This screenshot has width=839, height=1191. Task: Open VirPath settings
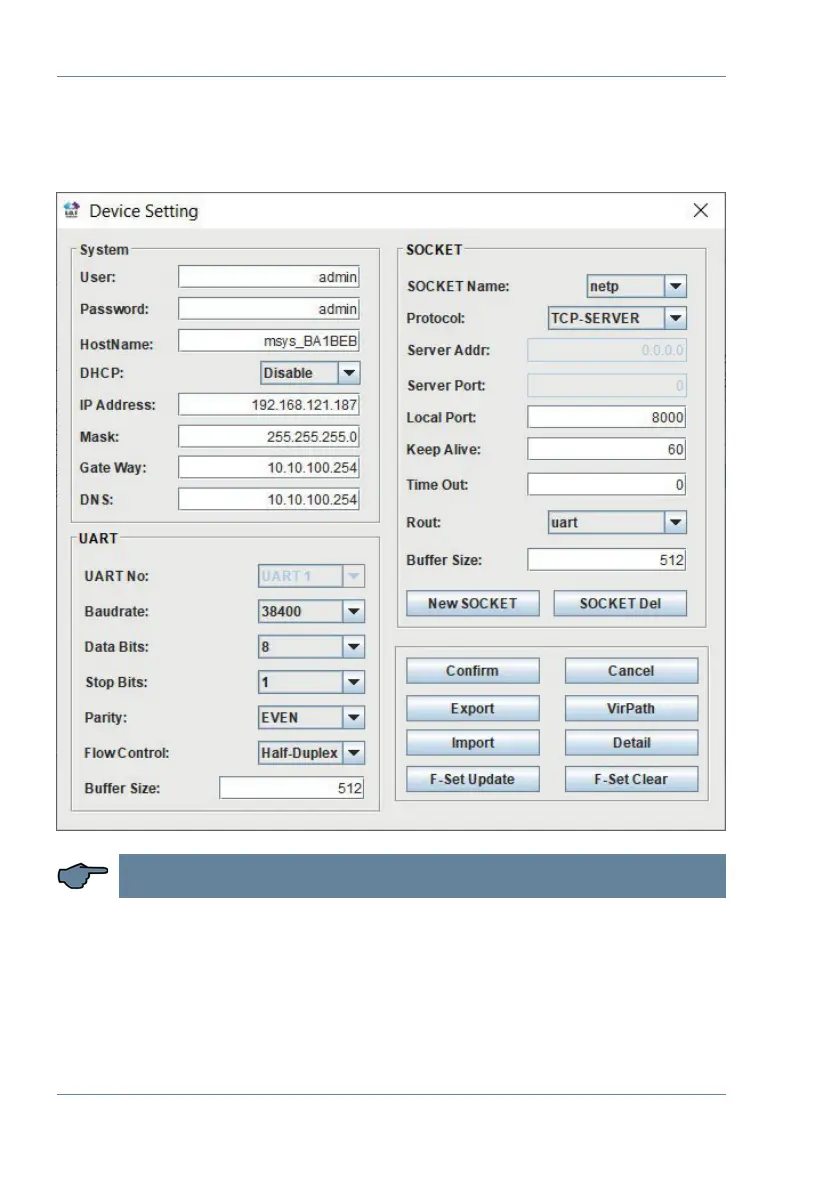(631, 708)
